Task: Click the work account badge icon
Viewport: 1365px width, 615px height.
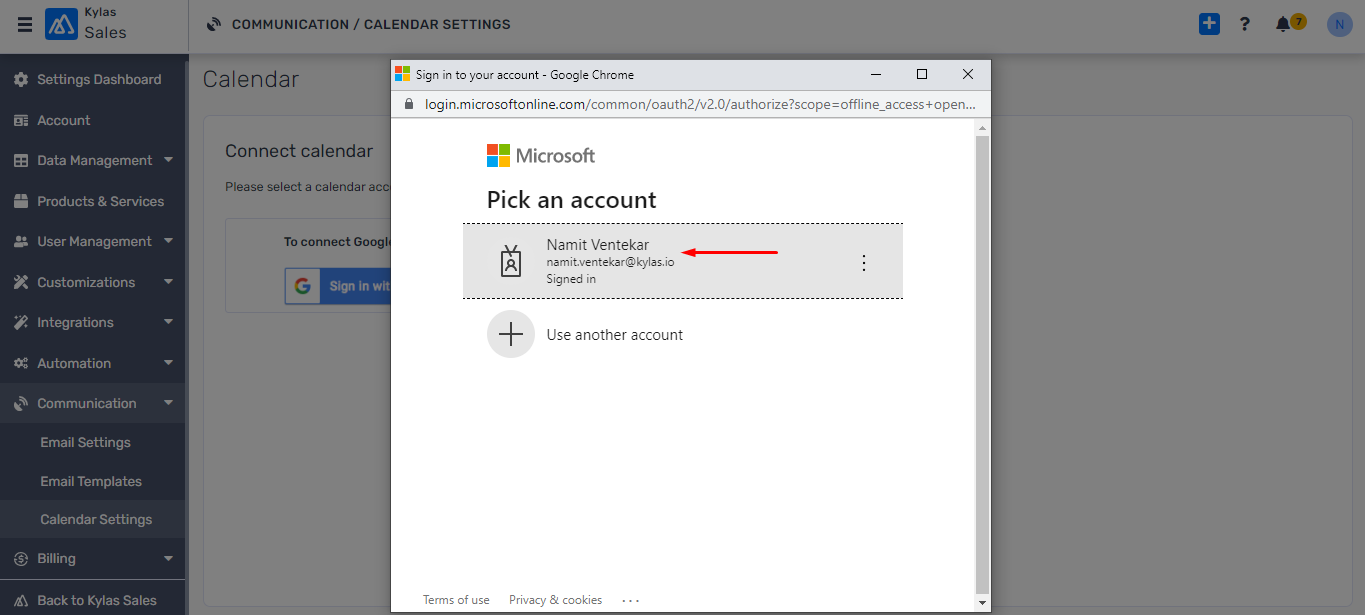Action: [x=511, y=261]
